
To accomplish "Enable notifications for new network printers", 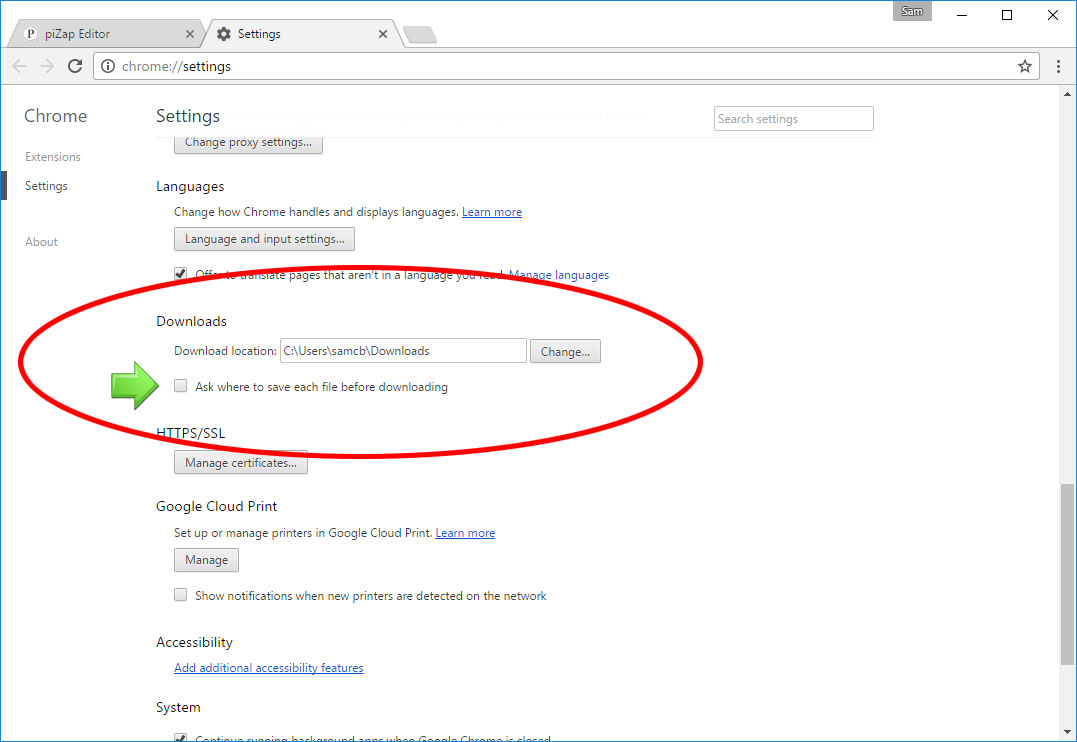I will click(x=181, y=595).
